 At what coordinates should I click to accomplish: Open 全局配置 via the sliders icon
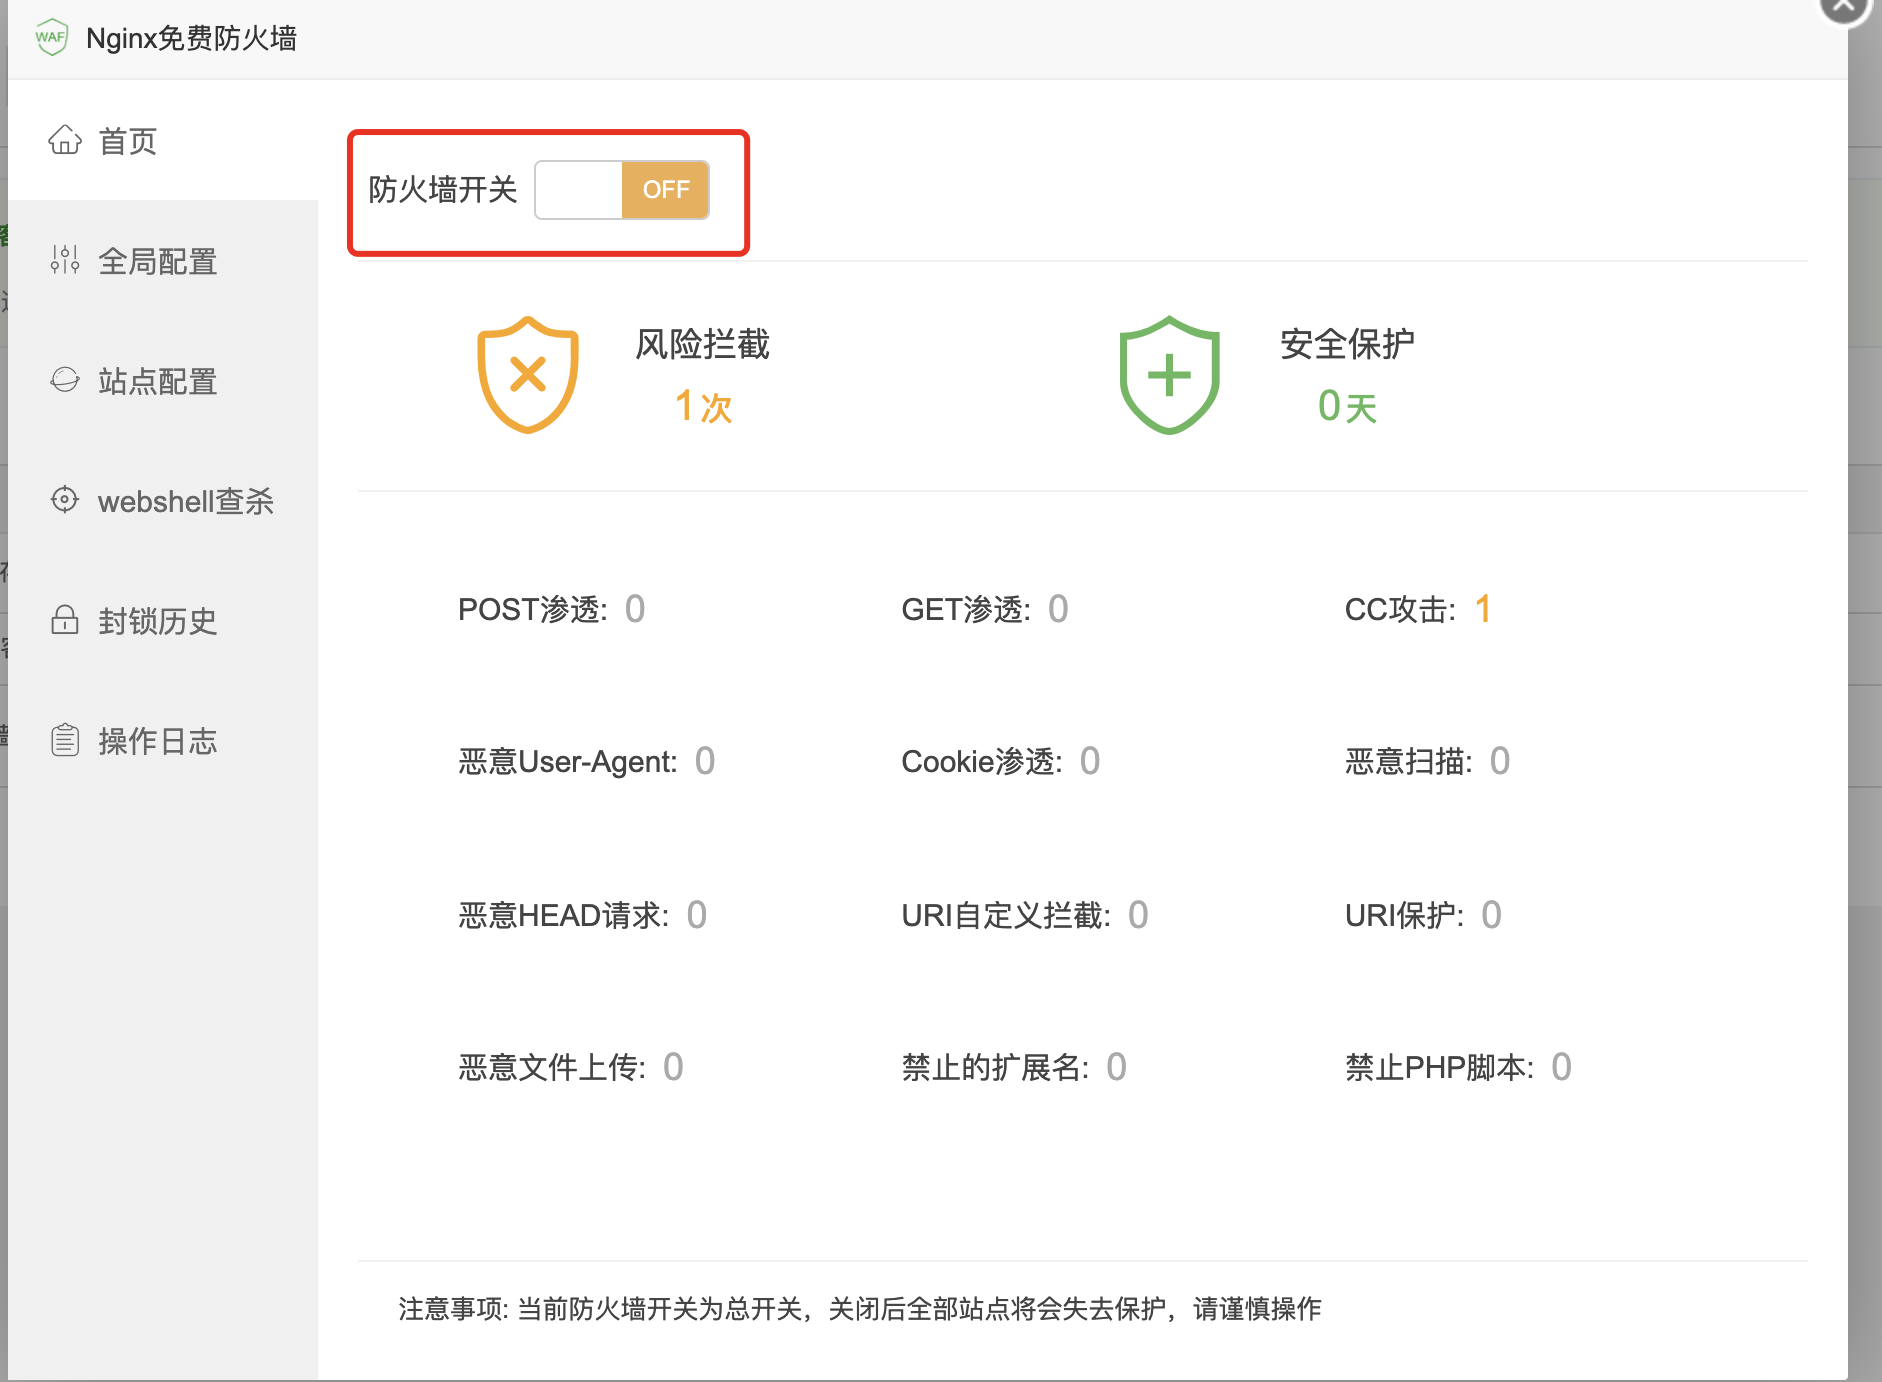coord(65,261)
